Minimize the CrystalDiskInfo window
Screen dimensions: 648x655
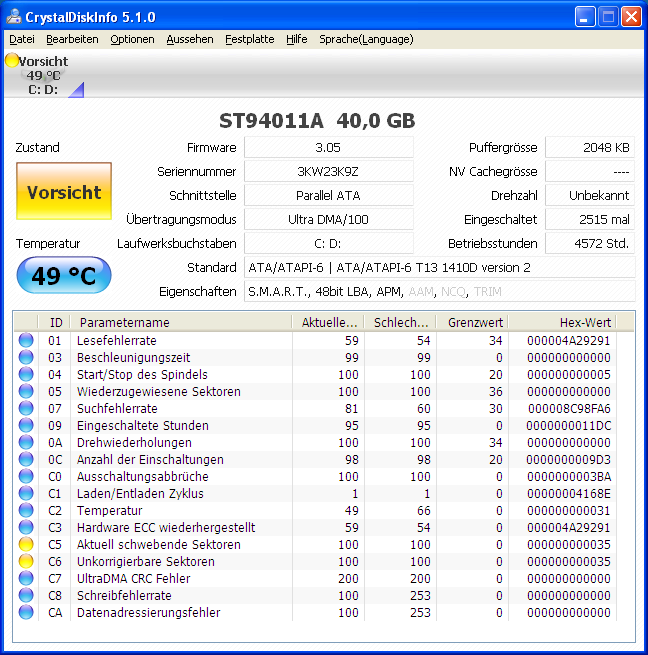tap(585, 17)
